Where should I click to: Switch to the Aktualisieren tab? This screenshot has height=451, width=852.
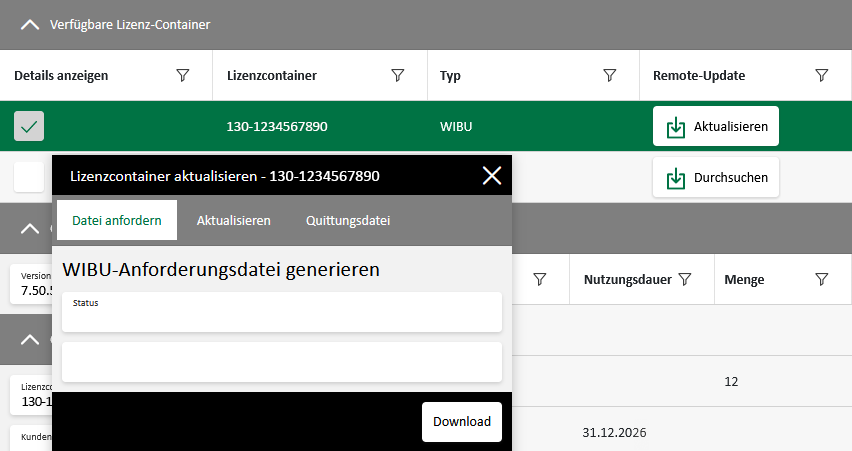coord(233,220)
